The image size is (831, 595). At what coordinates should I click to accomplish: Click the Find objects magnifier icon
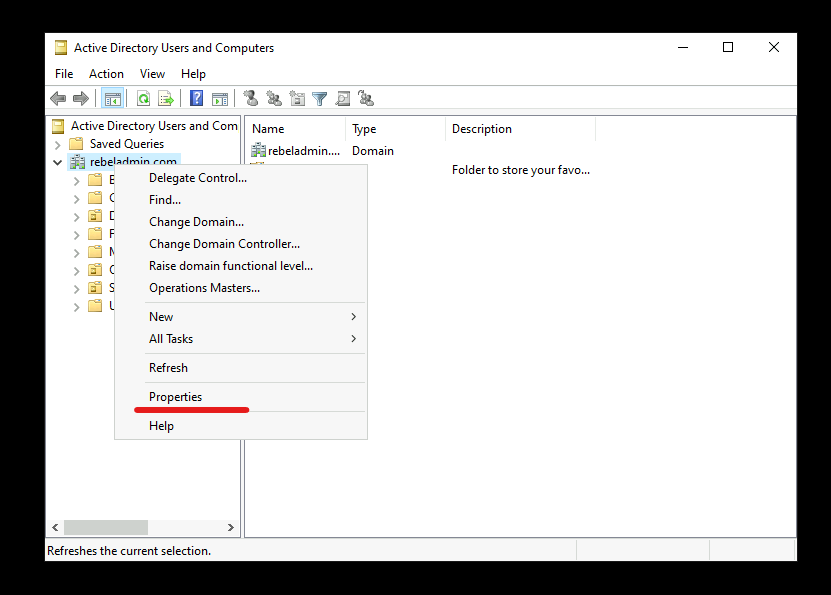click(343, 99)
